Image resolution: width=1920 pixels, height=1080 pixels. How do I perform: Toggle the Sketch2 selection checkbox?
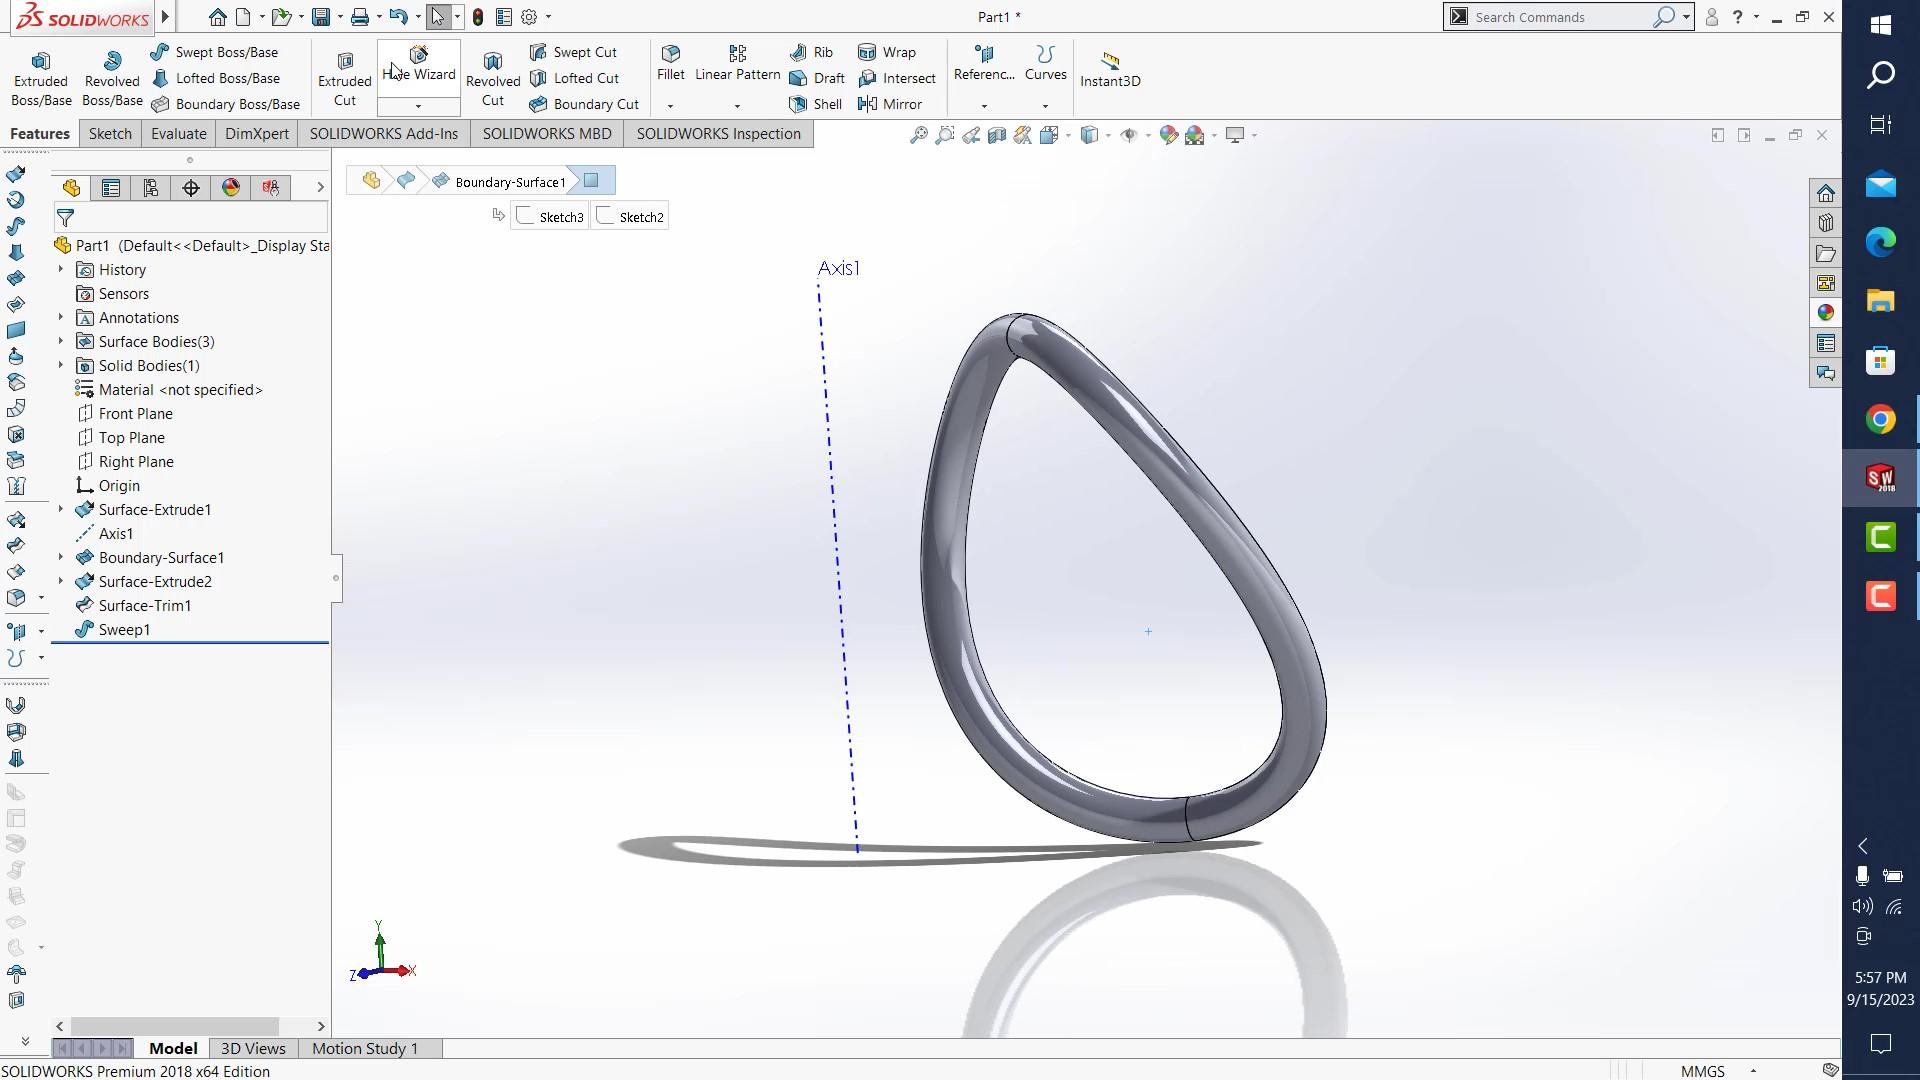pos(606,216)
